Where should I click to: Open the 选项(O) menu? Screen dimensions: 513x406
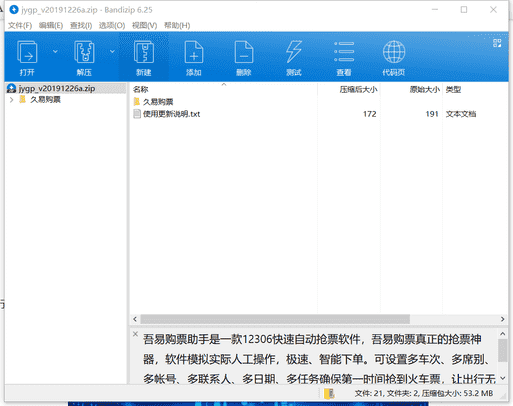coord(112,25)
